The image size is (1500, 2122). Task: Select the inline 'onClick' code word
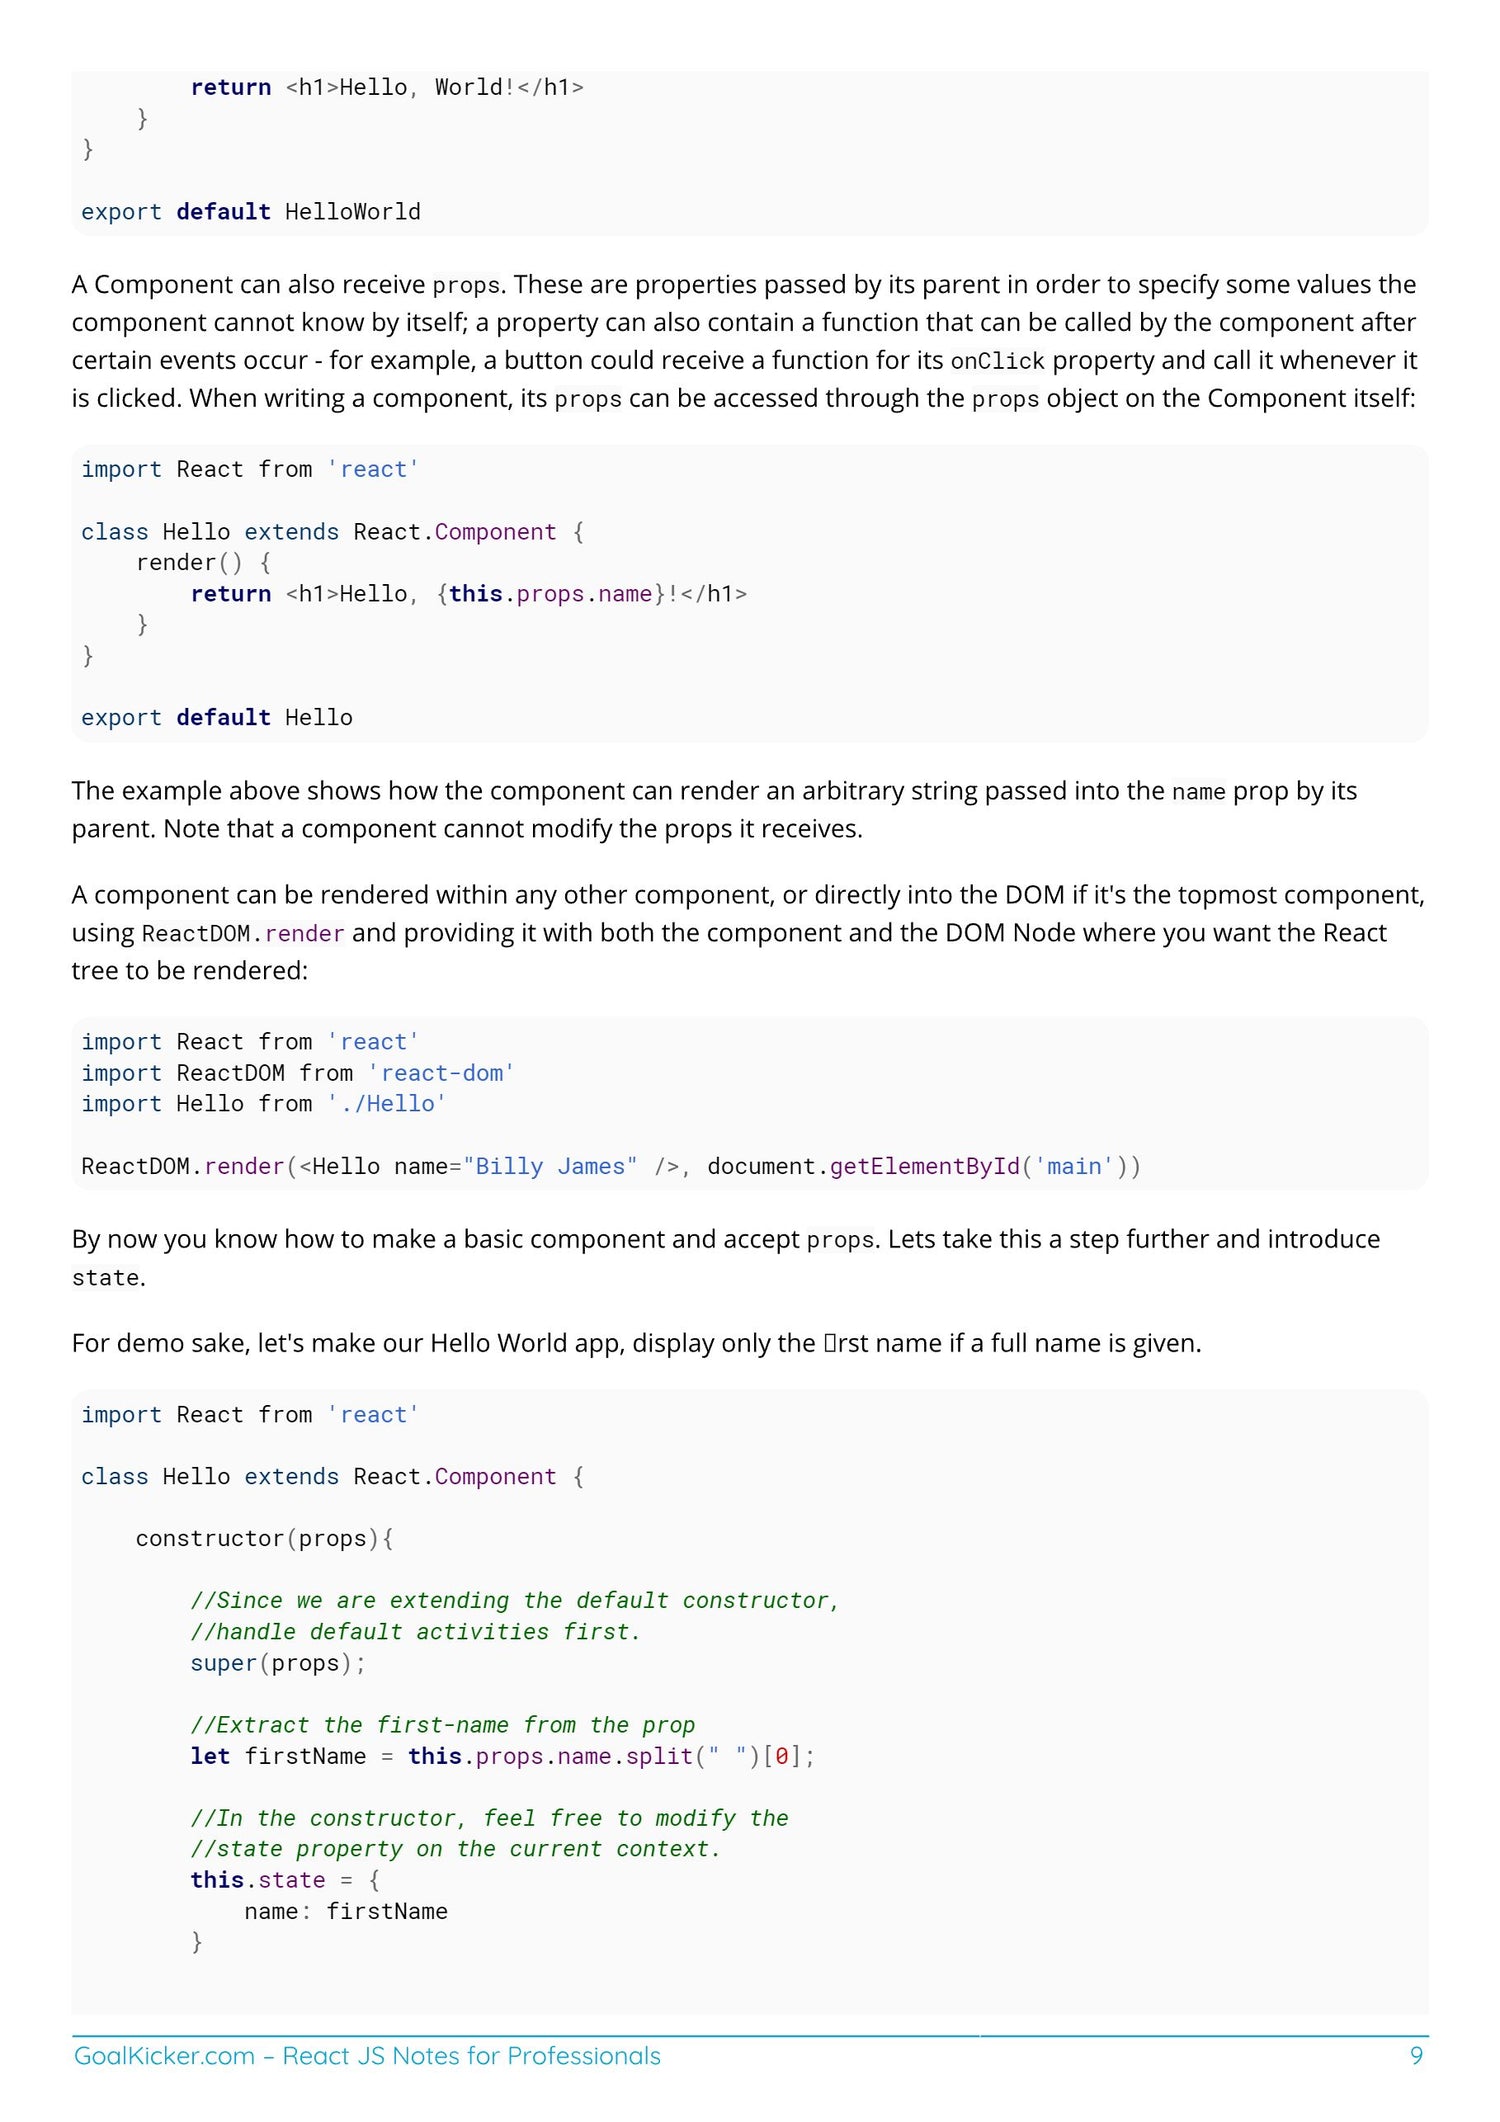pyautogui.click(x=997, y=361)
